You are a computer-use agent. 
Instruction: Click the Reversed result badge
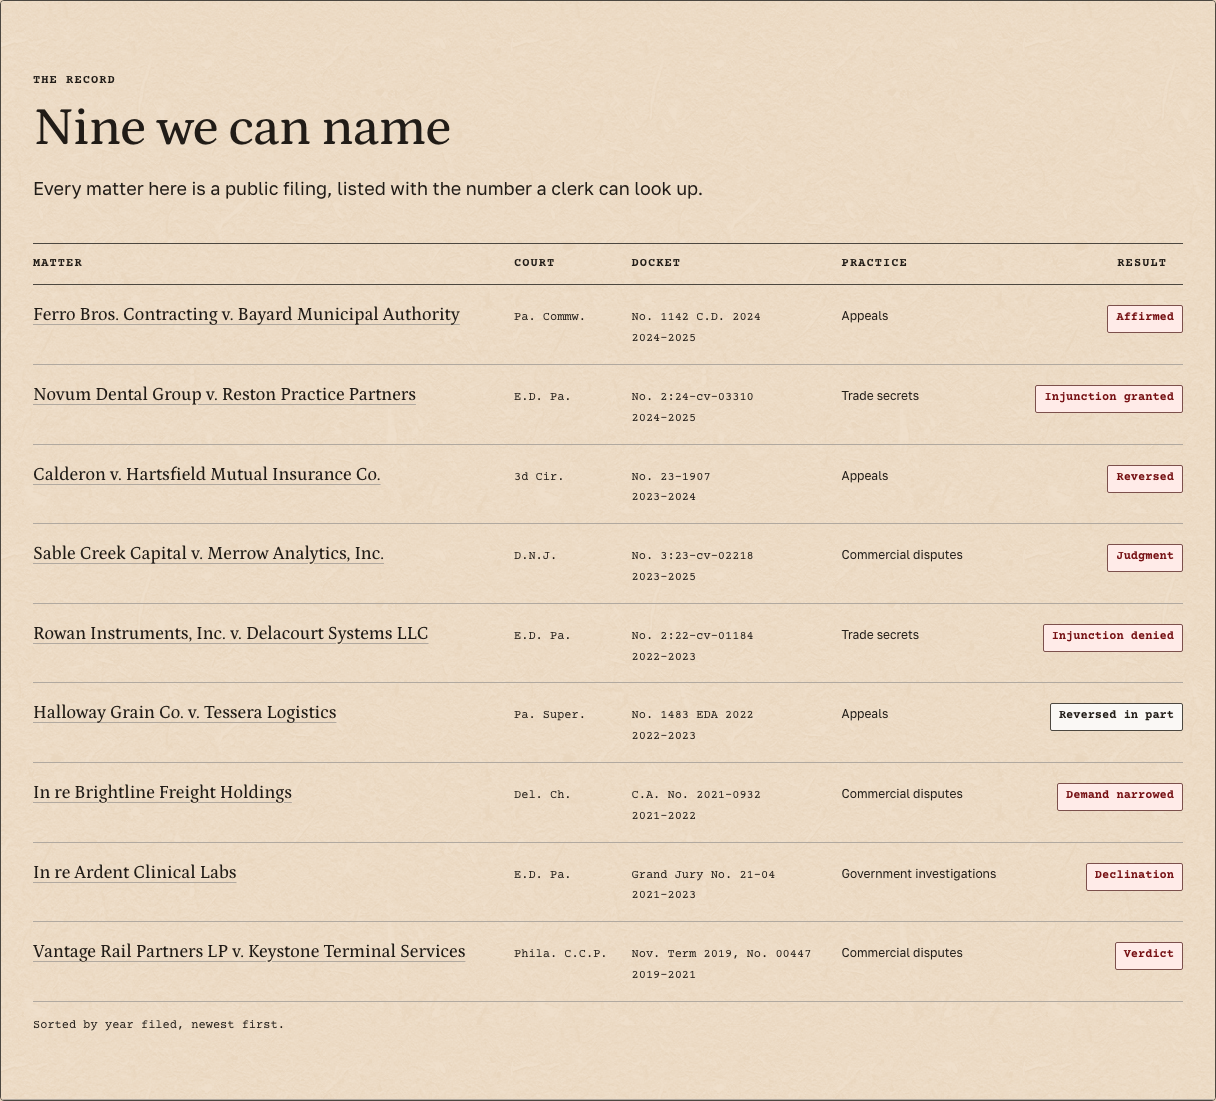[x=1145, y=478]
